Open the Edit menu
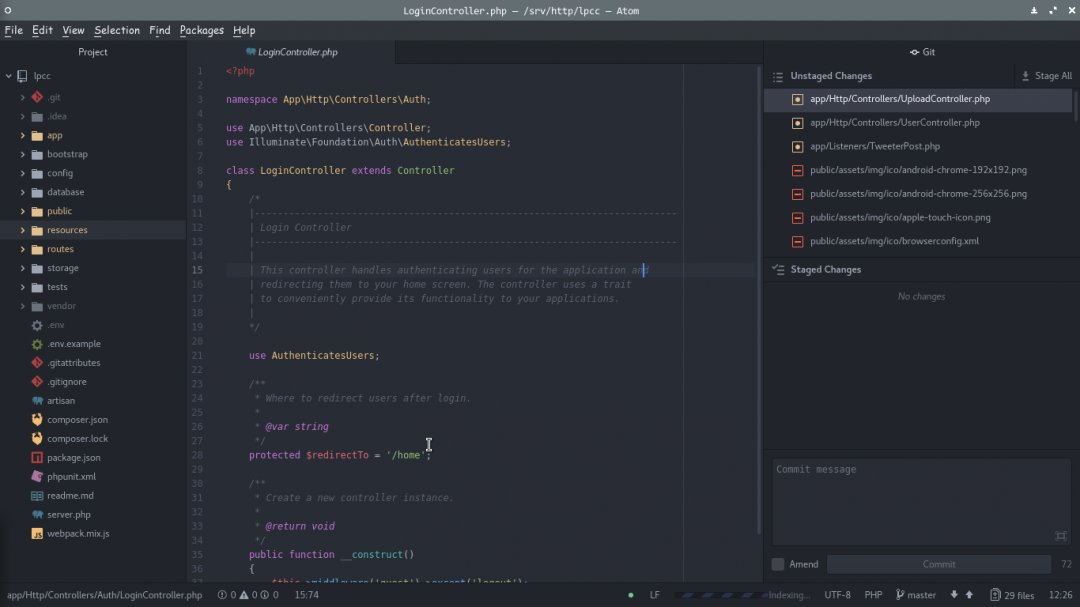The height and width of the screenshot is (607, 1080). pos(42,30)
